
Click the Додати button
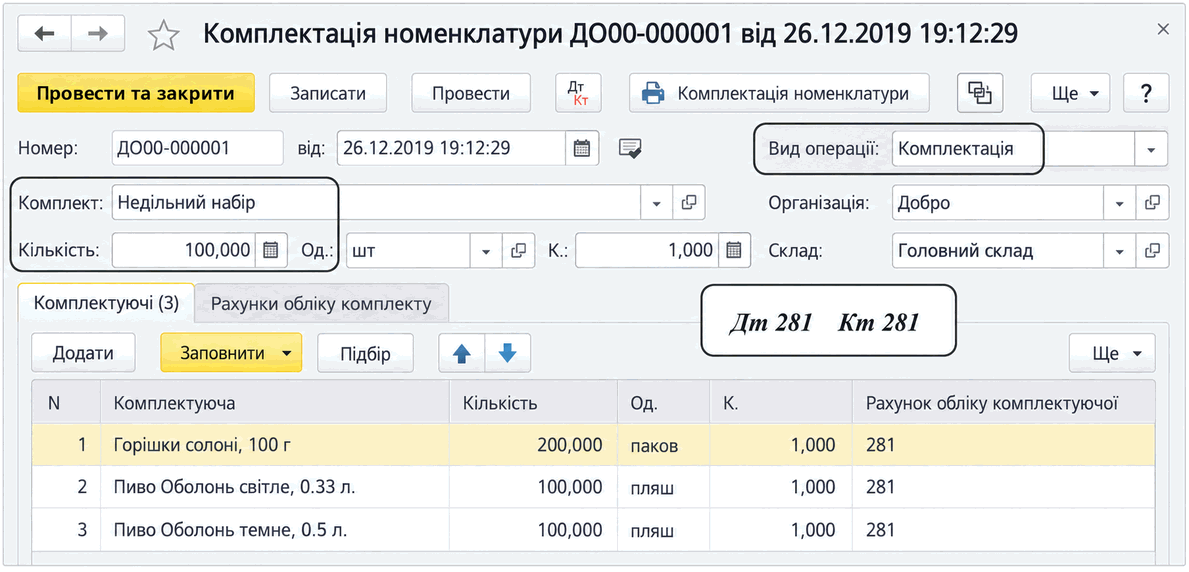click(x=83, y=353)
